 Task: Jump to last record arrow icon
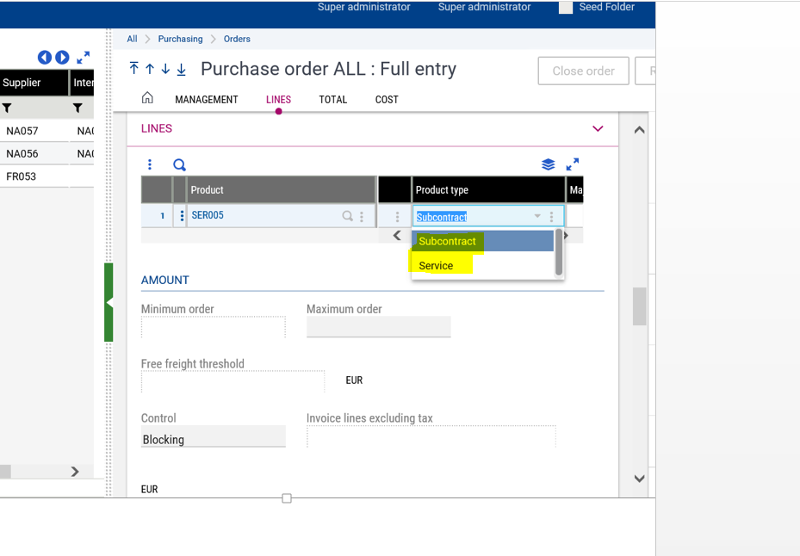point(181,69)
